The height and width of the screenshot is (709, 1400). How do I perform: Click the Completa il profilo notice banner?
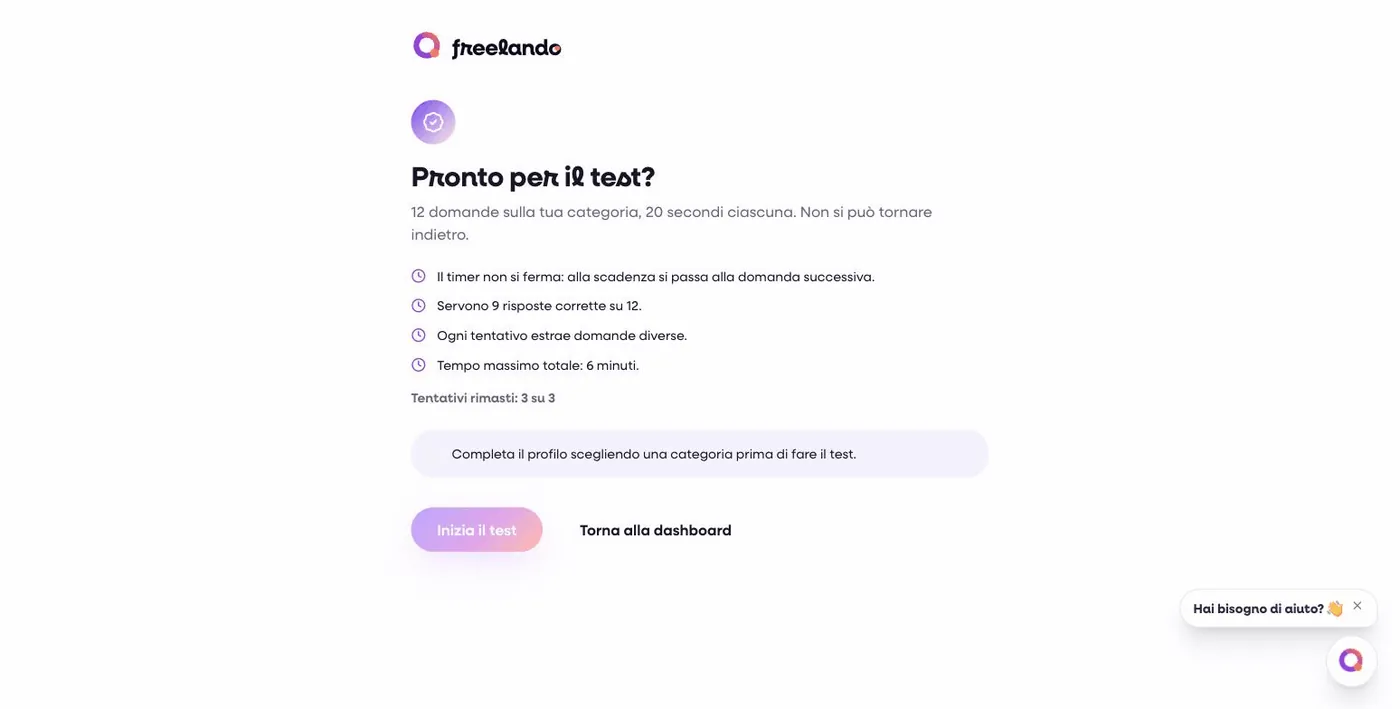(x=700, y=454)
